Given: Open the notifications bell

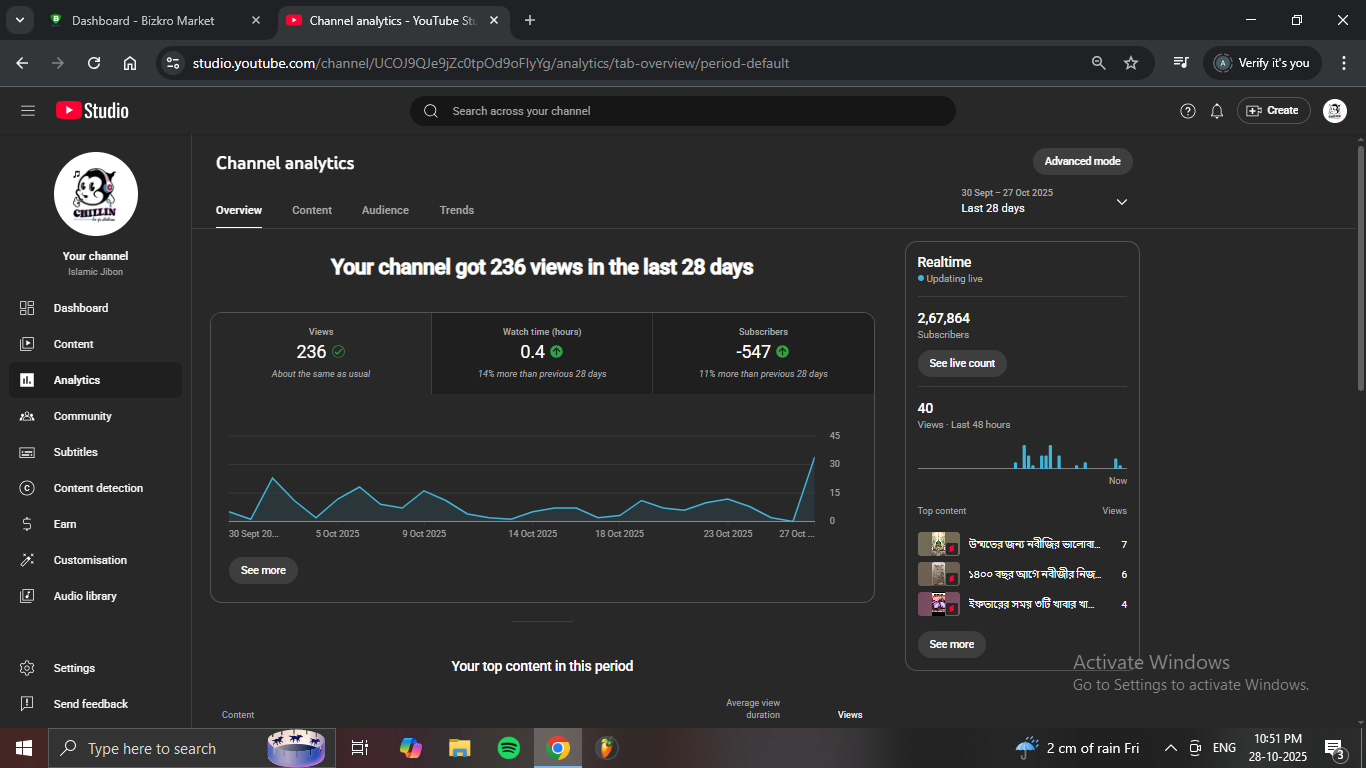Looking at the screenshot, I should (x=1217, y=111).
